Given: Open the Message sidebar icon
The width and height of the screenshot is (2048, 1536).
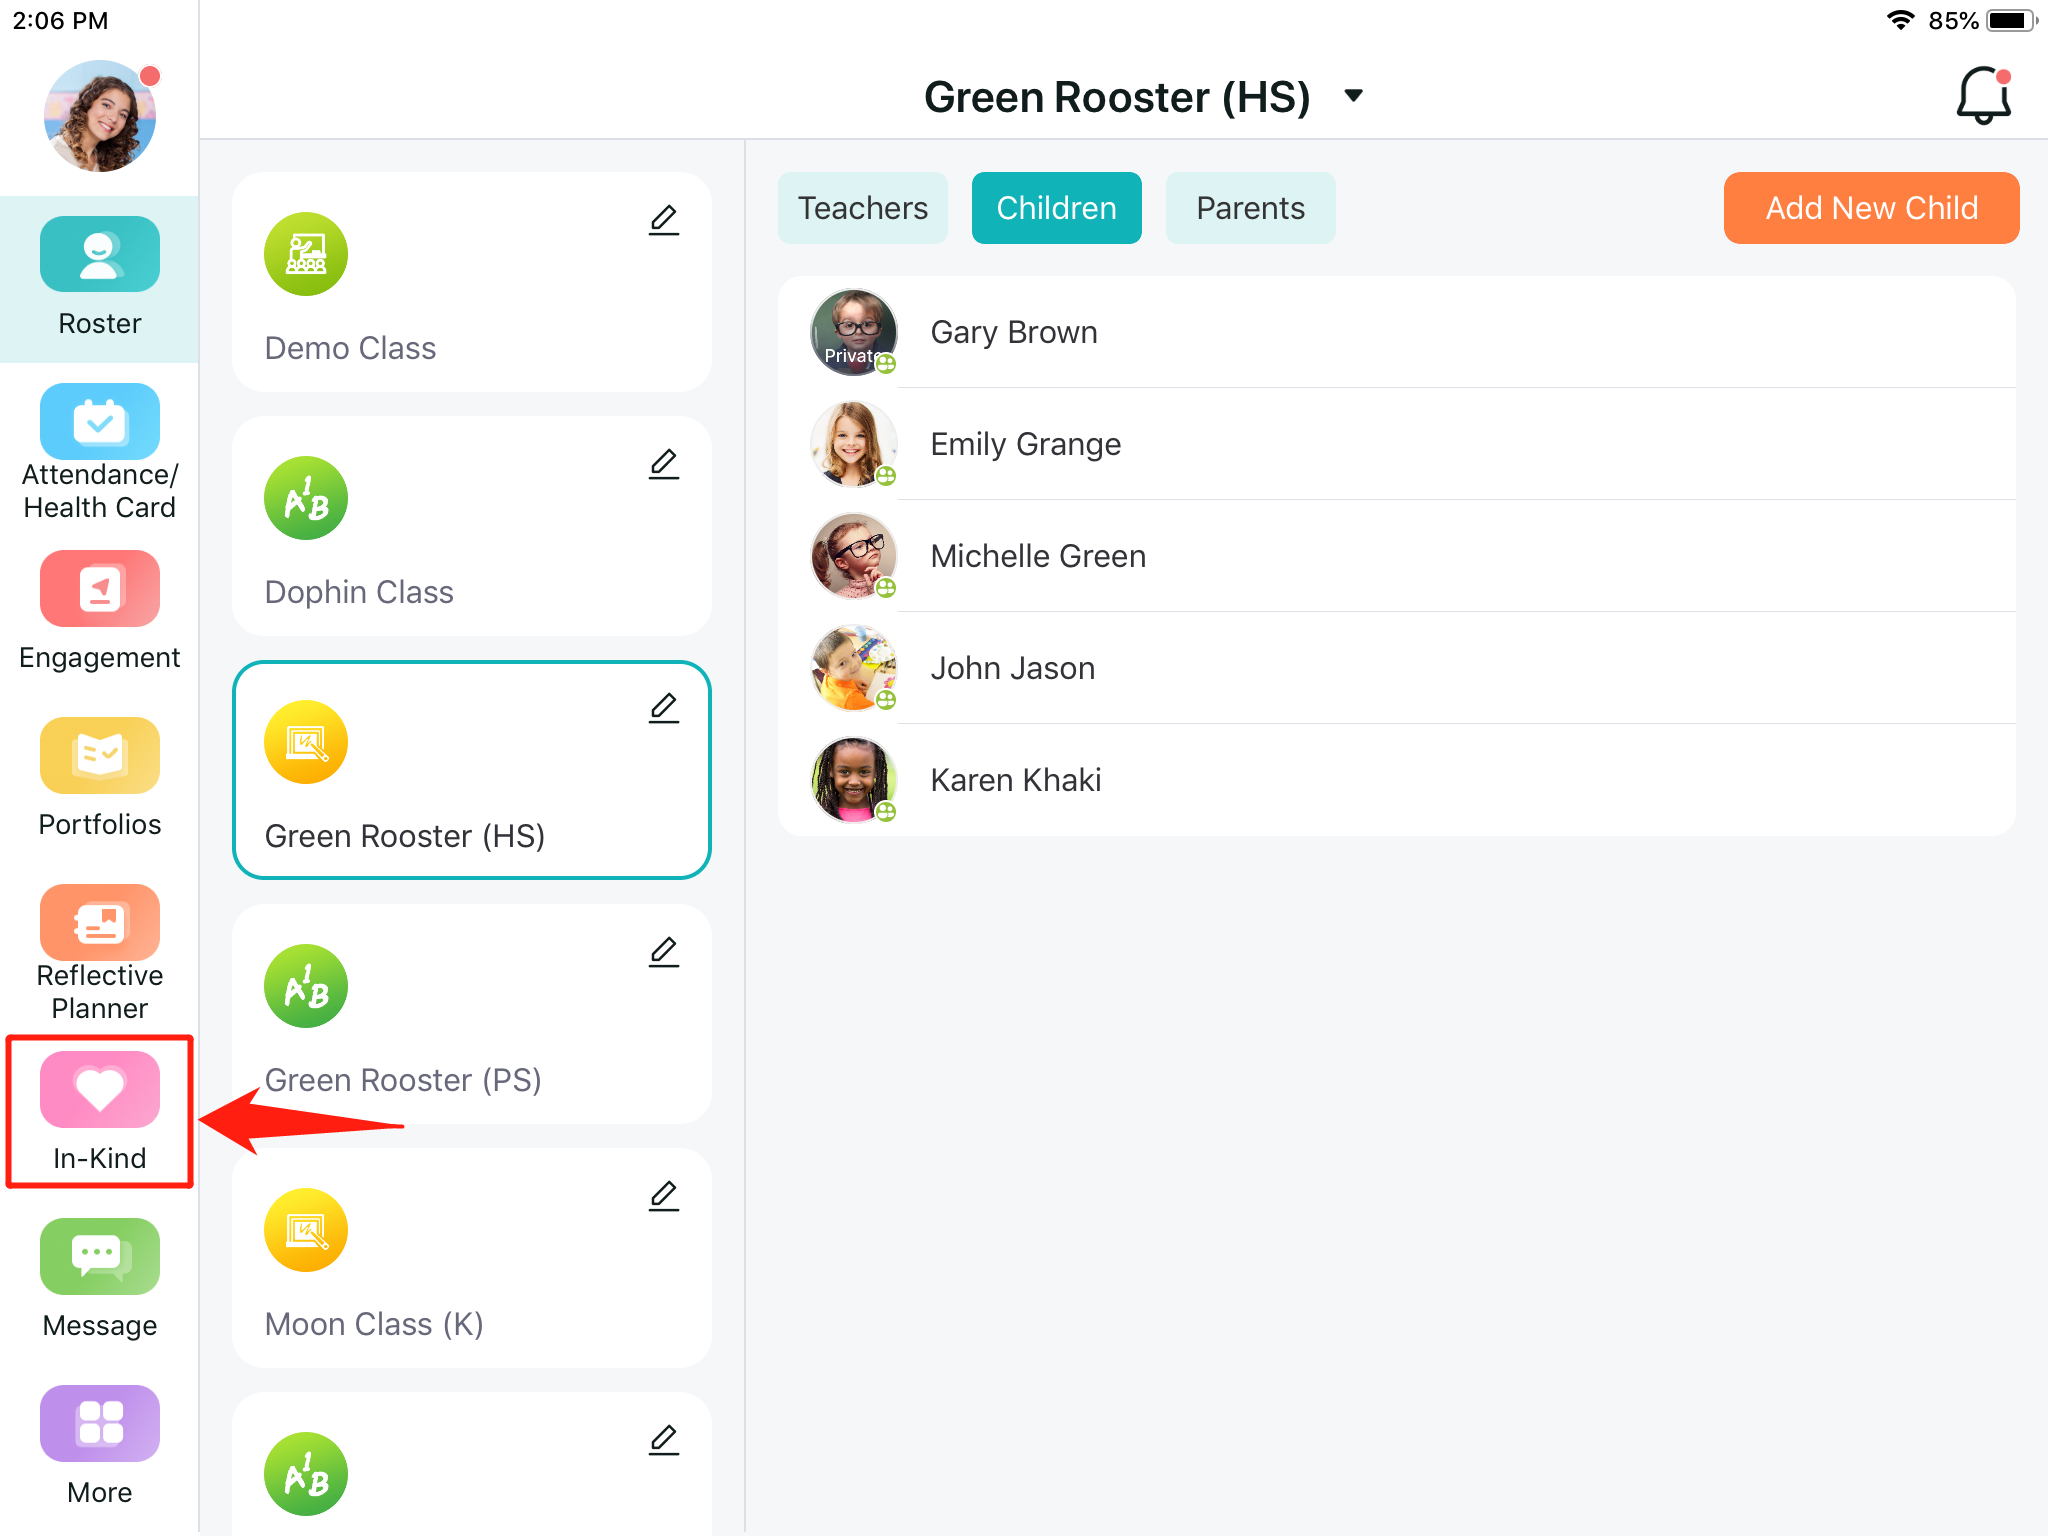Looking at the screenshot, I should pyautogui.click(x=100, y=1256).
